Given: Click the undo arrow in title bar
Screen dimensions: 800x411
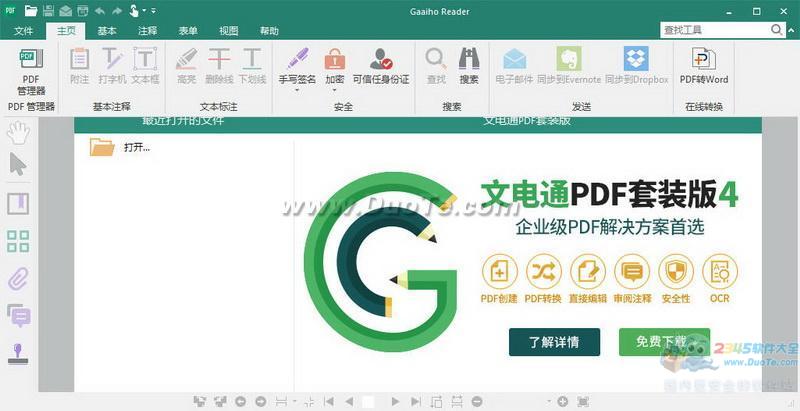Looking at the screenshot, I should click(x=99, y=10).
